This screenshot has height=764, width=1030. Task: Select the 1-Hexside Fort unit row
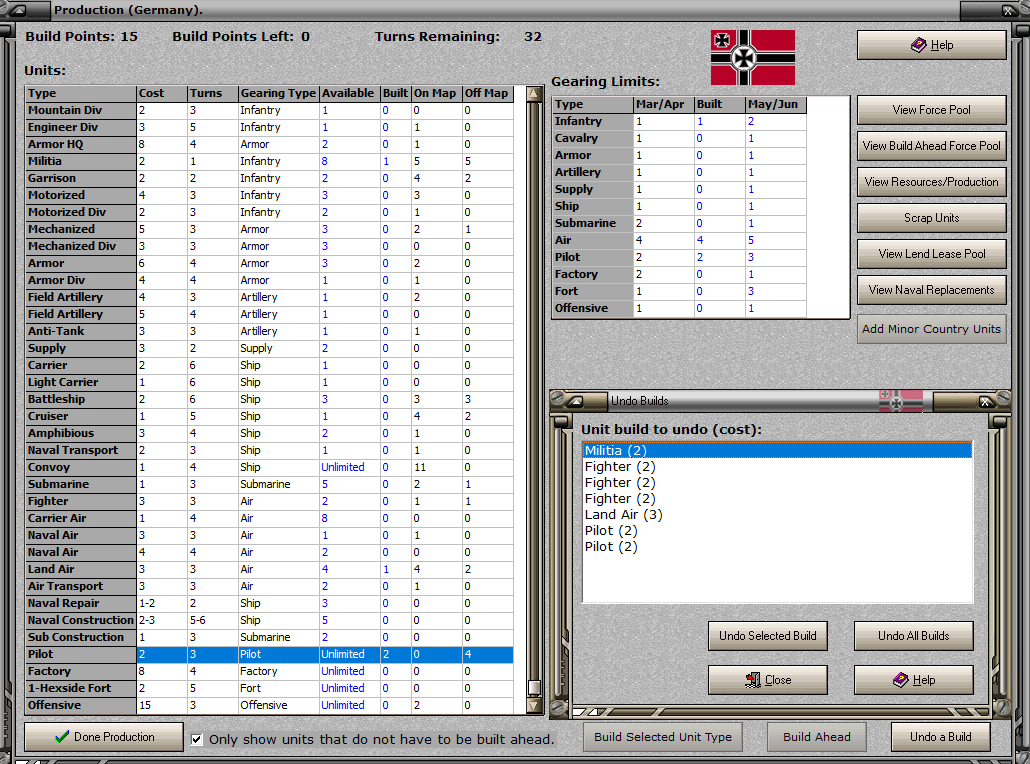[x=269, y=688]
